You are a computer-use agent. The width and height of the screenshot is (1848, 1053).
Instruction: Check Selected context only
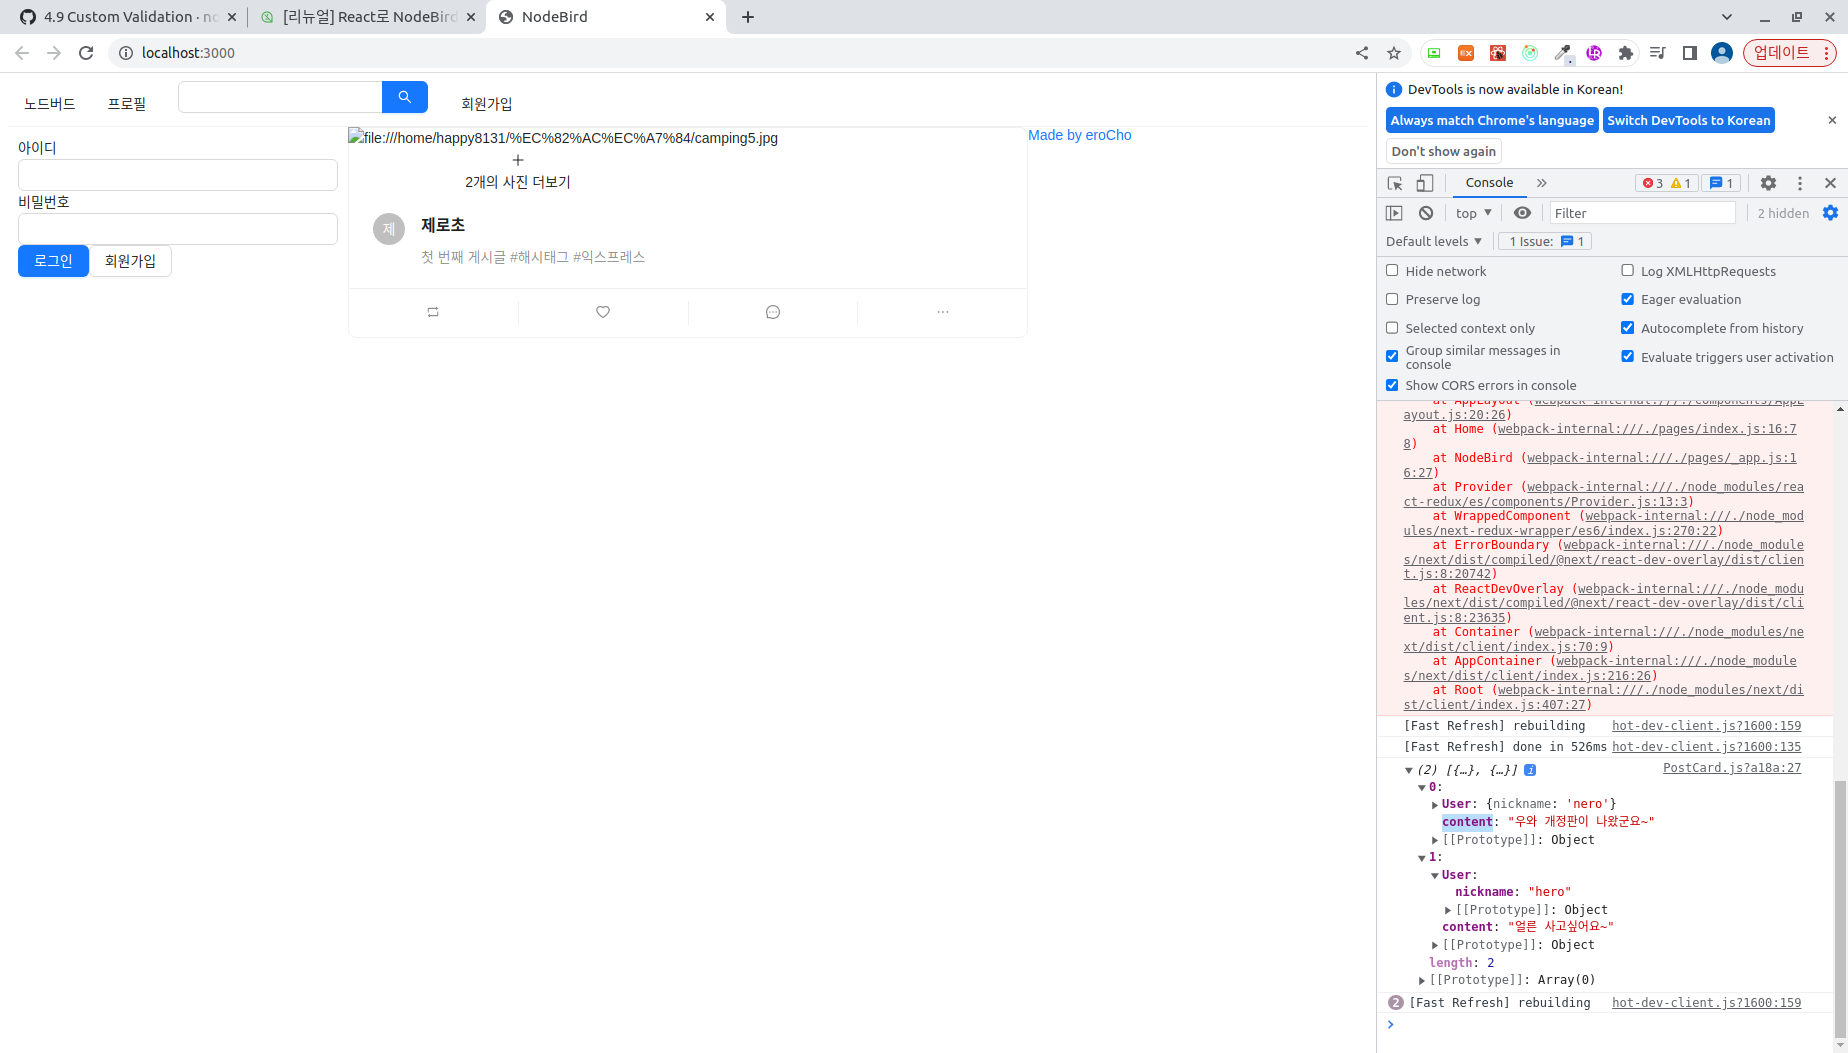1392,328
